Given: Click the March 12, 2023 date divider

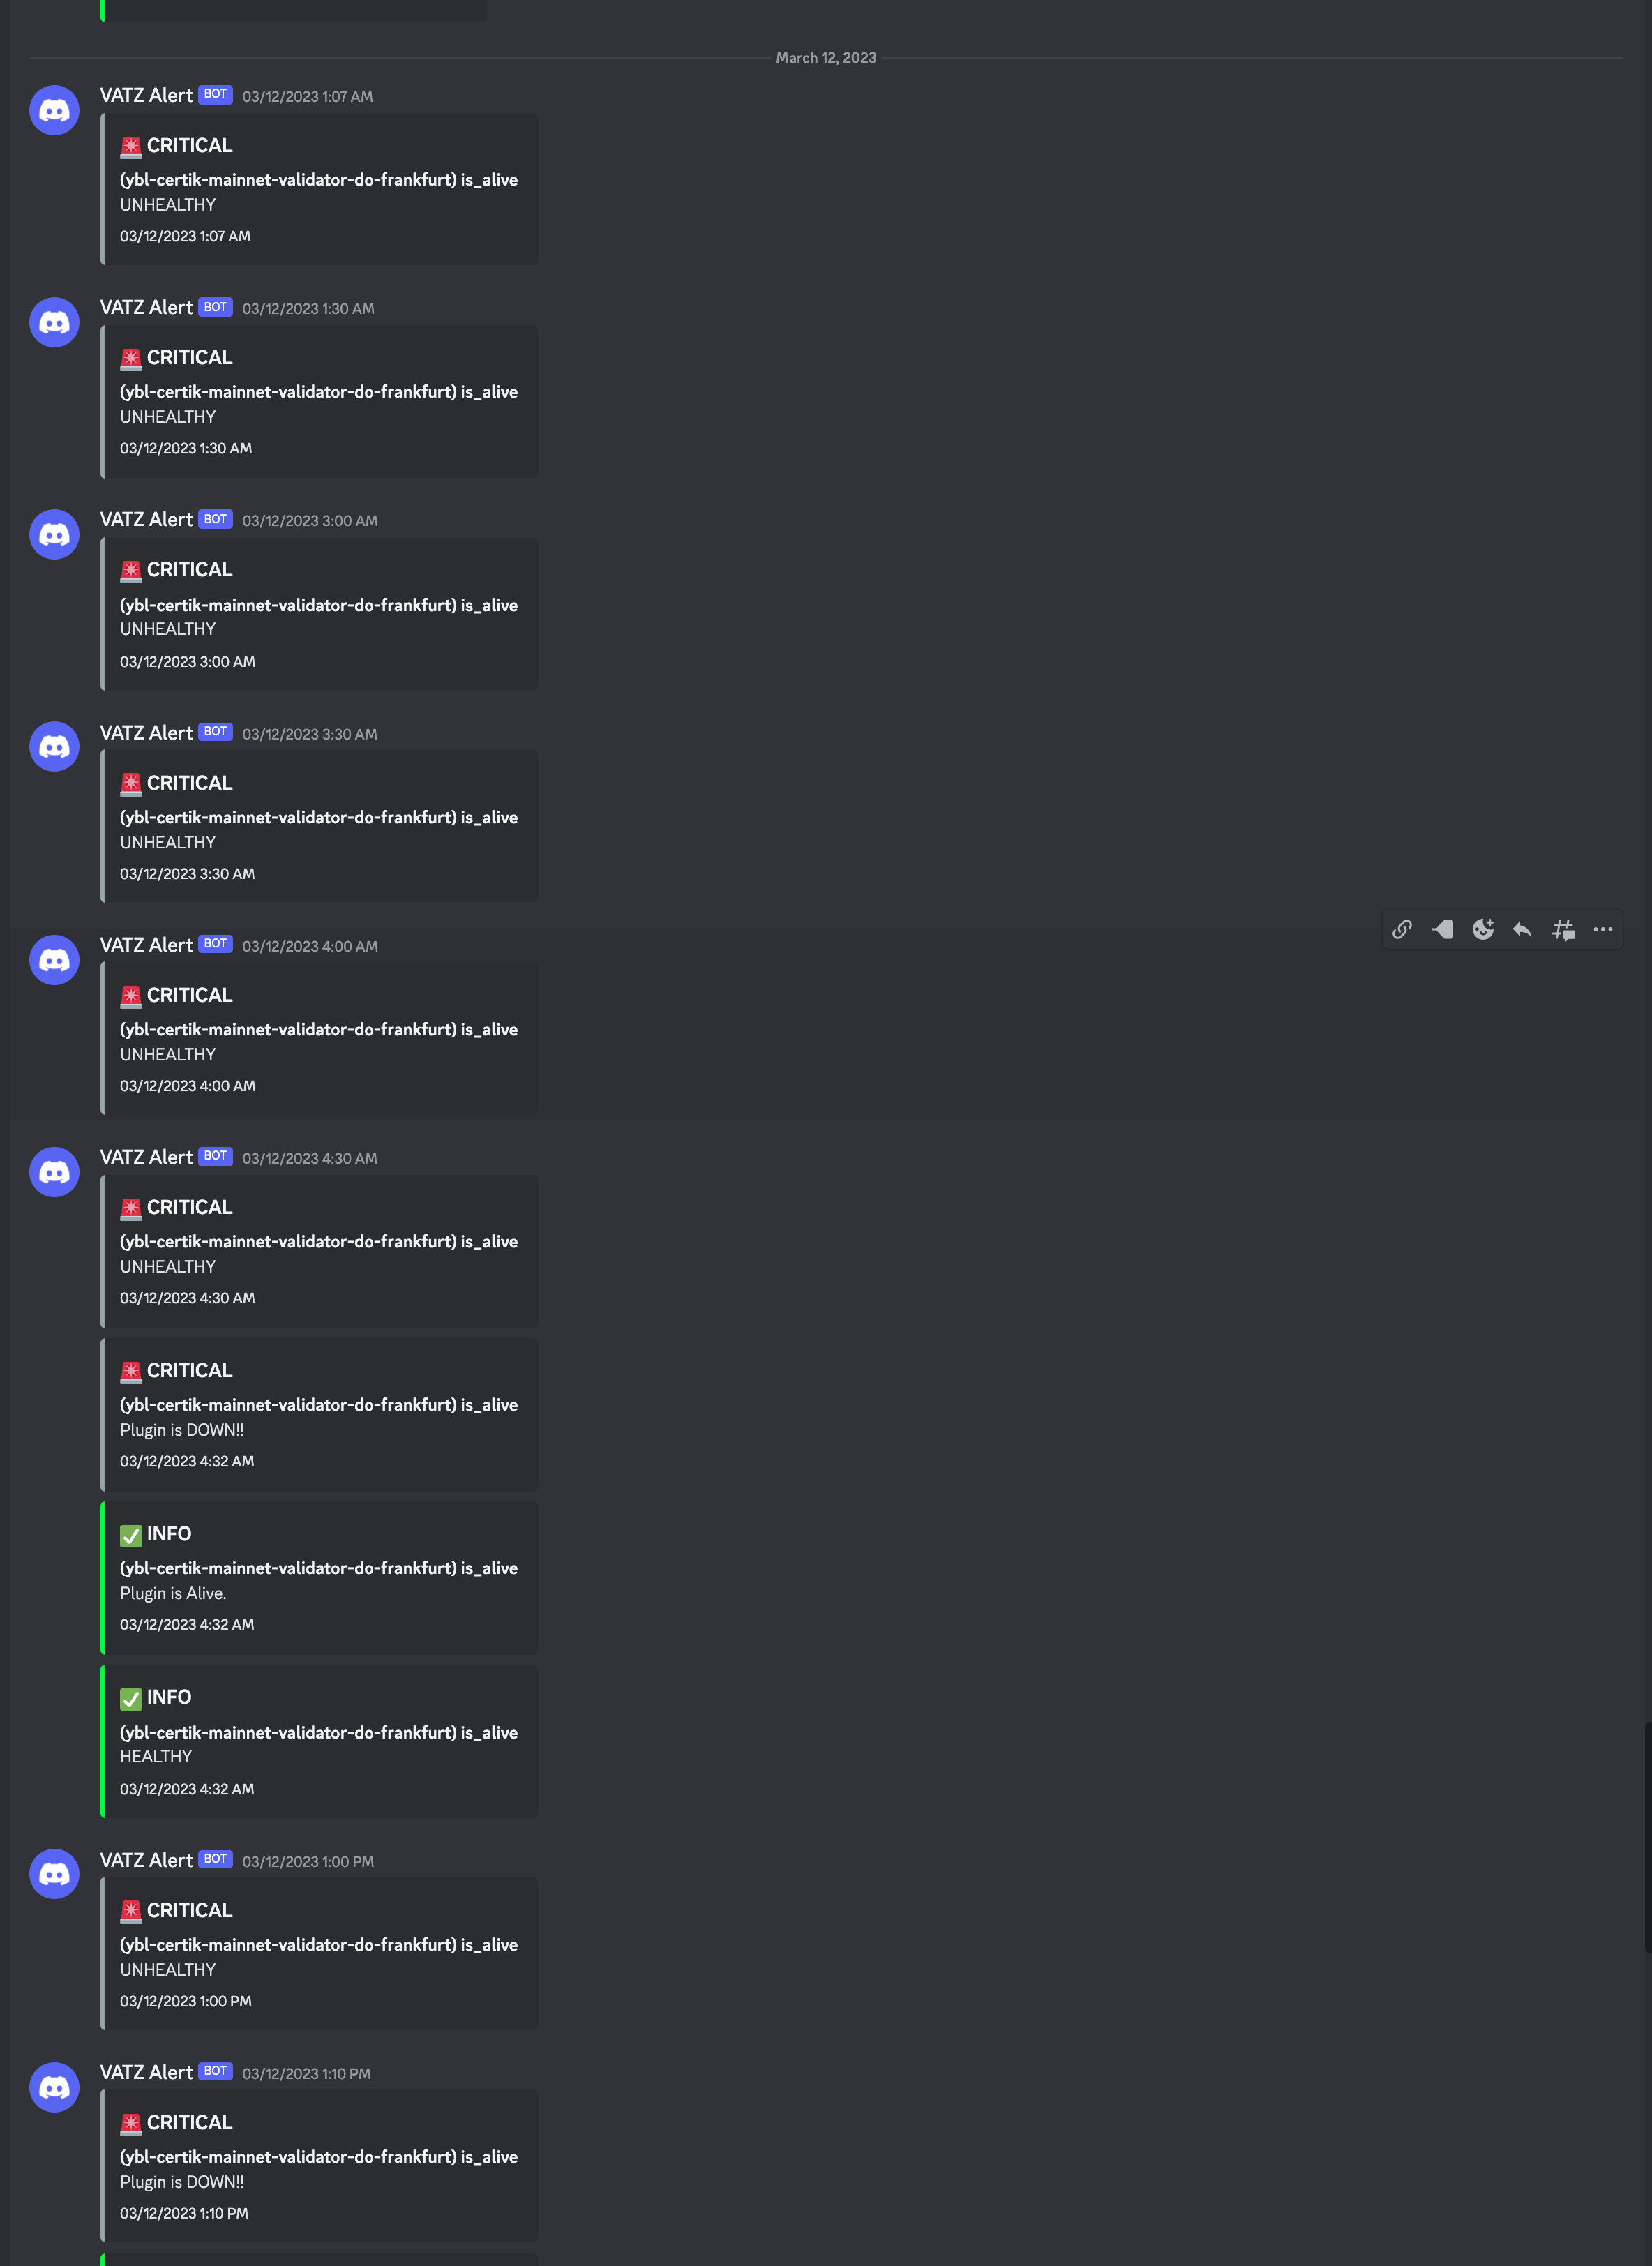Looking at the screenshot, I should pyautogui.click(x=826, y=58).
